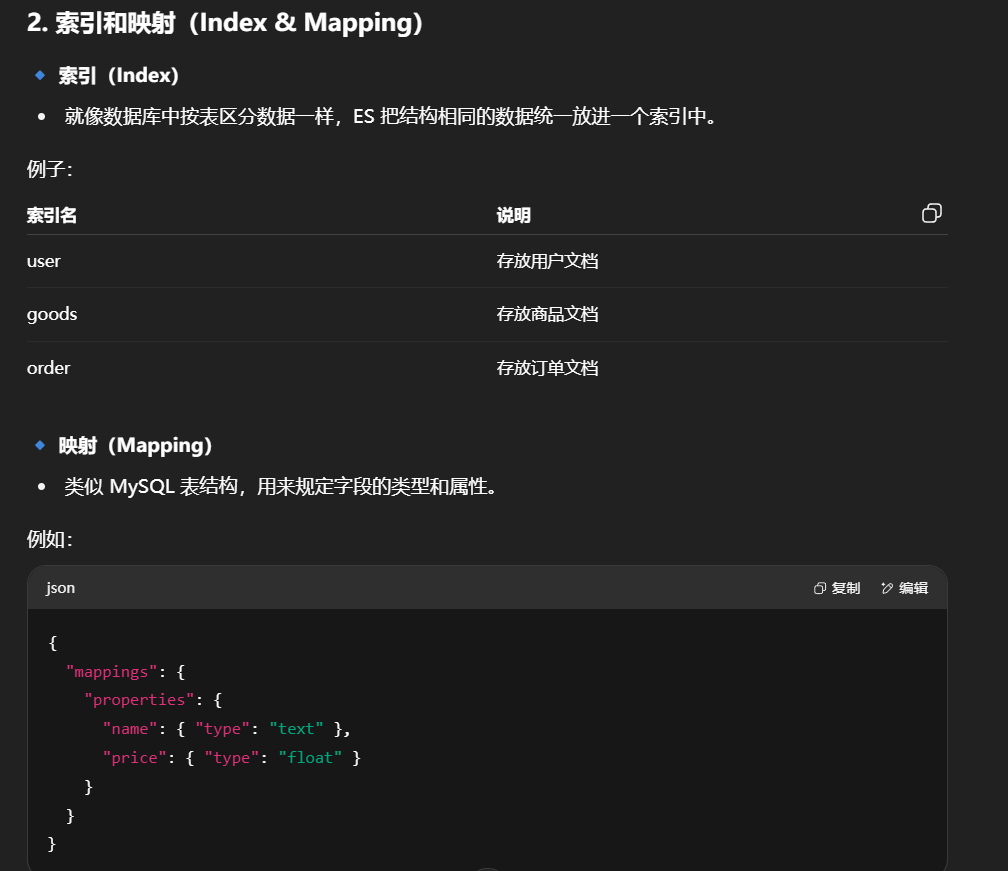Select the user table cell
This screenshot has width=1008, height=871.
44,261
